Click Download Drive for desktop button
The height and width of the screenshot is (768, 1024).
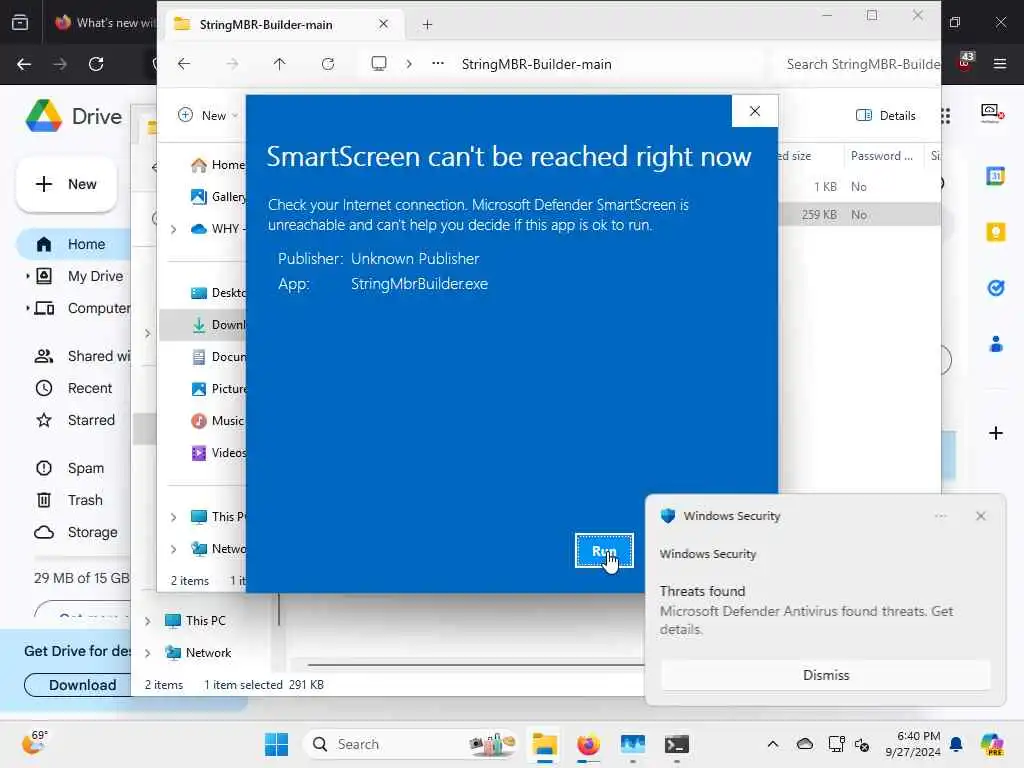78,685
